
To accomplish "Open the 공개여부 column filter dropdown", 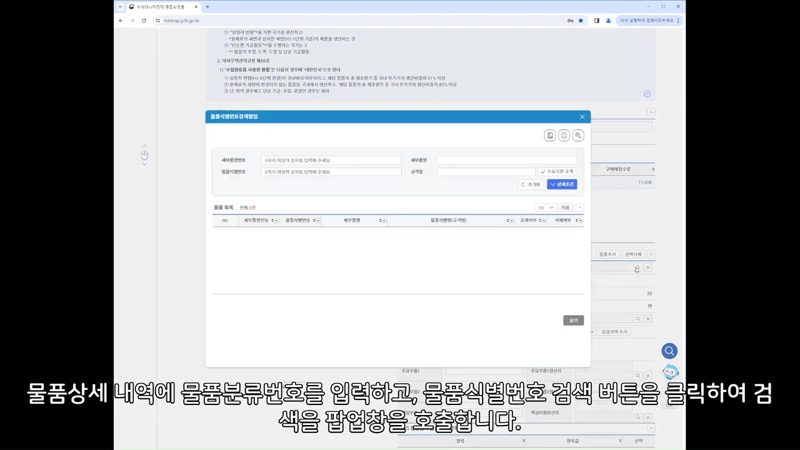I will coord(543,220).
